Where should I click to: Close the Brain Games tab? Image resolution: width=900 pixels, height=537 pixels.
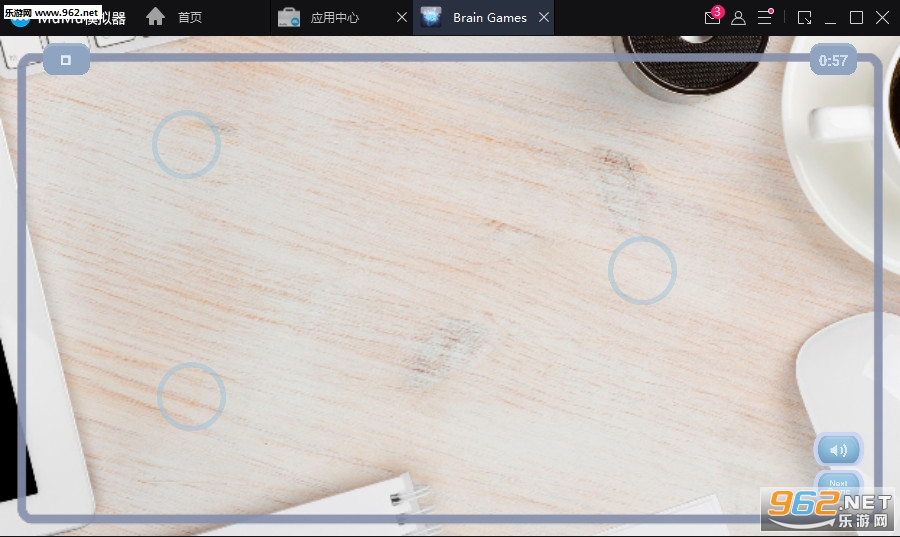[543, 18]
